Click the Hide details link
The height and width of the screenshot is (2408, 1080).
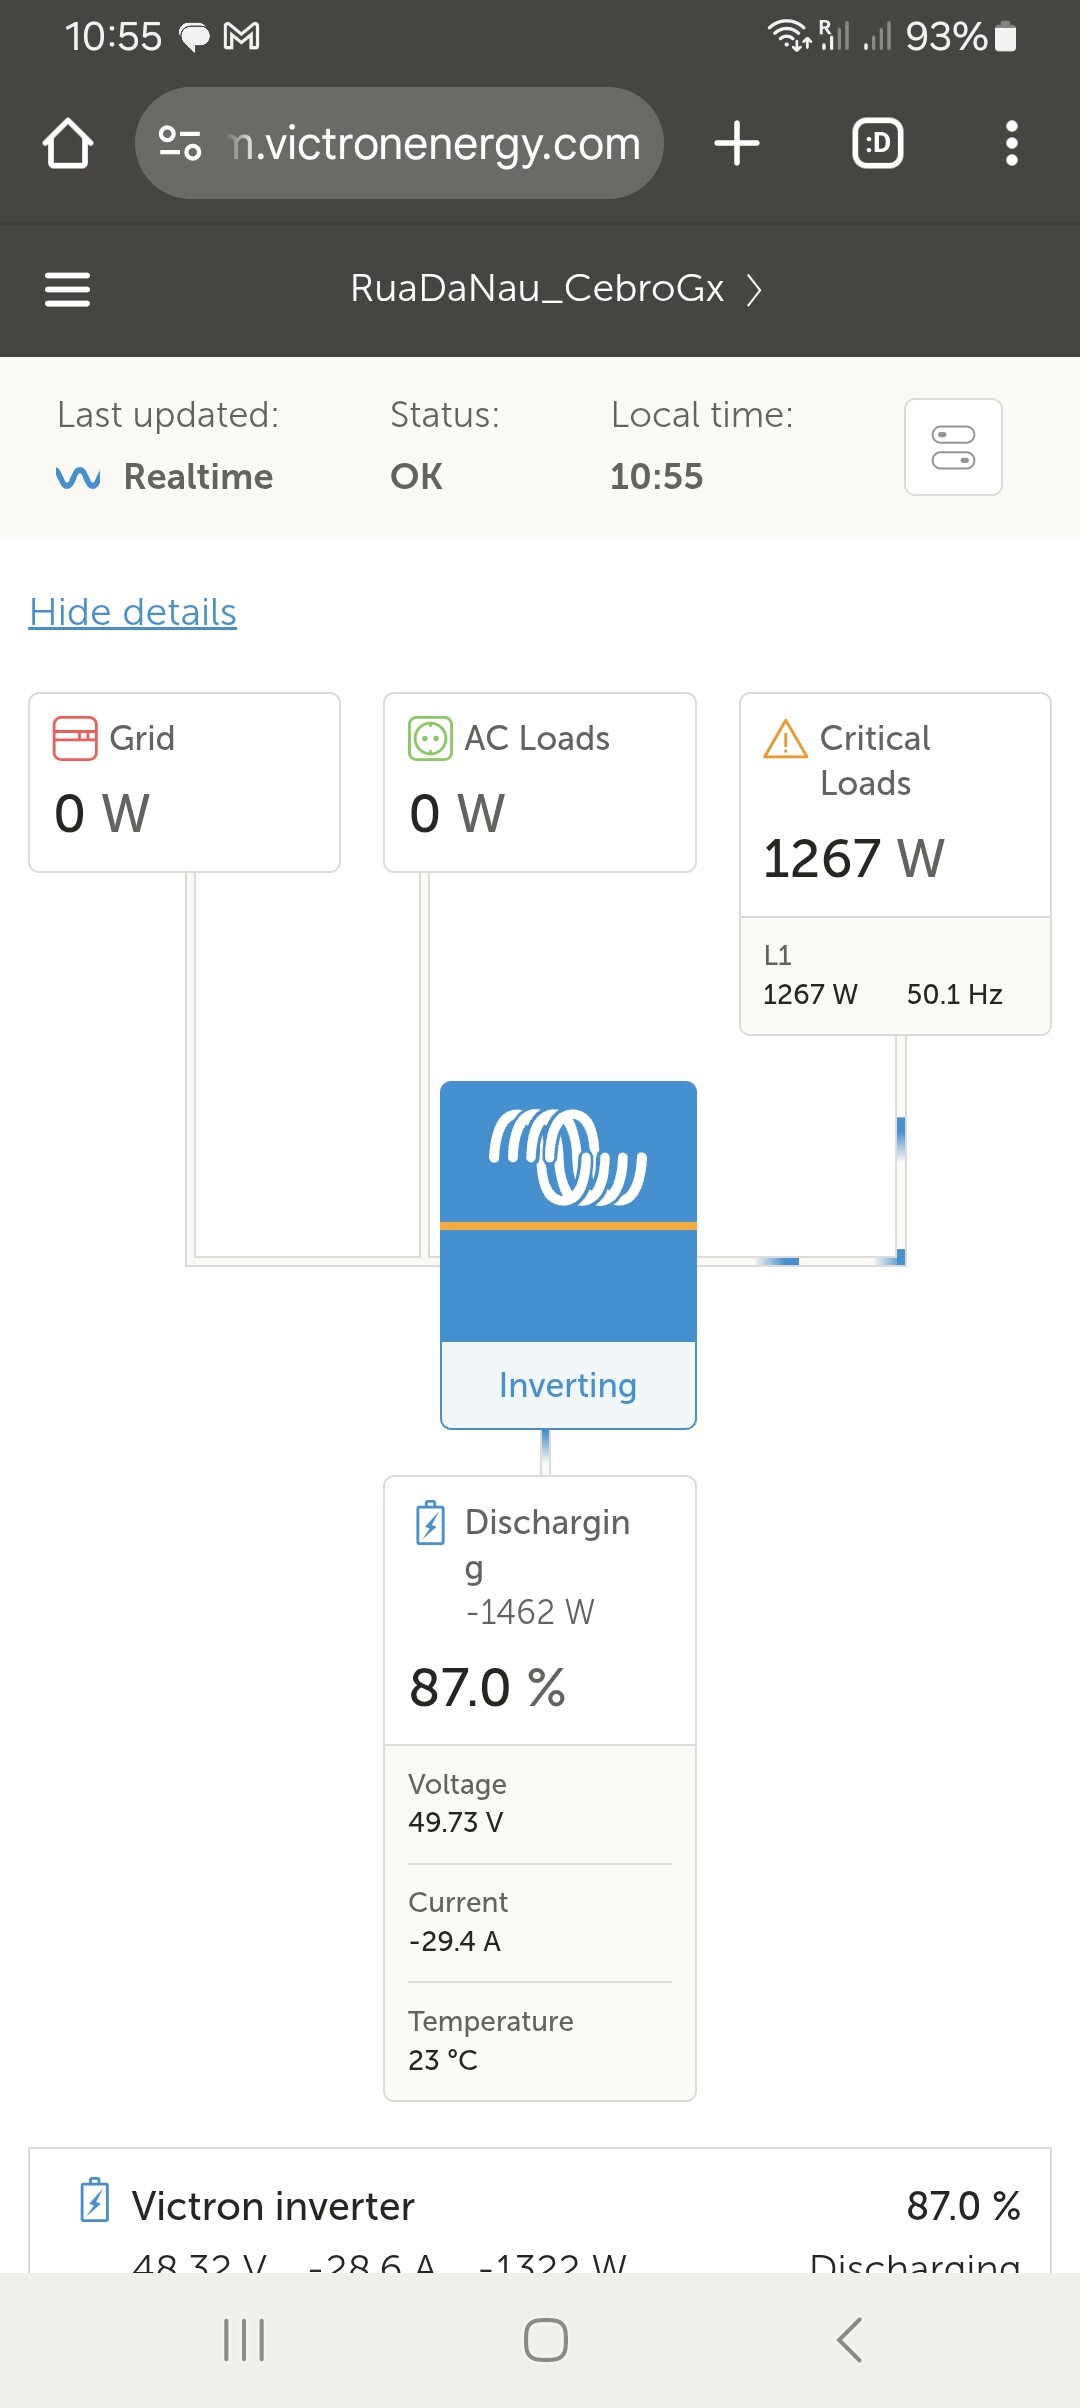tap(133, 612)
